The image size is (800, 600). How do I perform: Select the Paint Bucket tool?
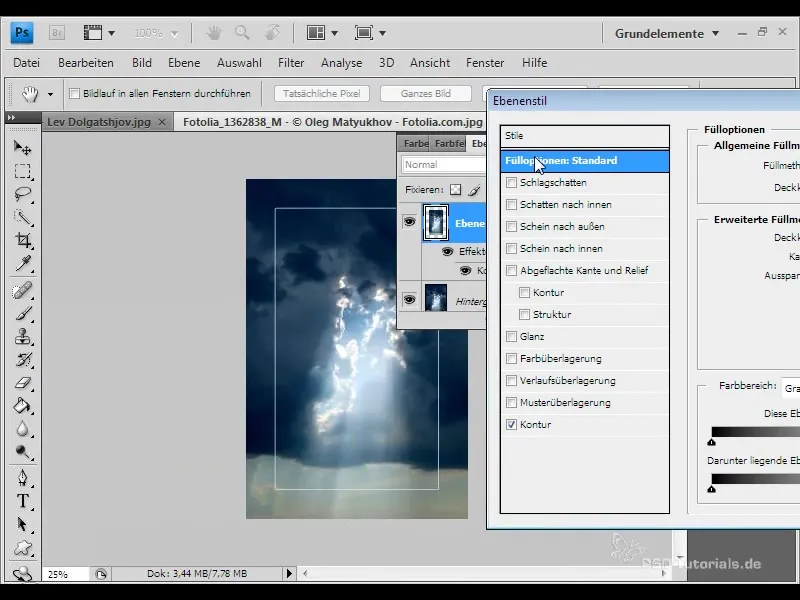coord(22,406)
